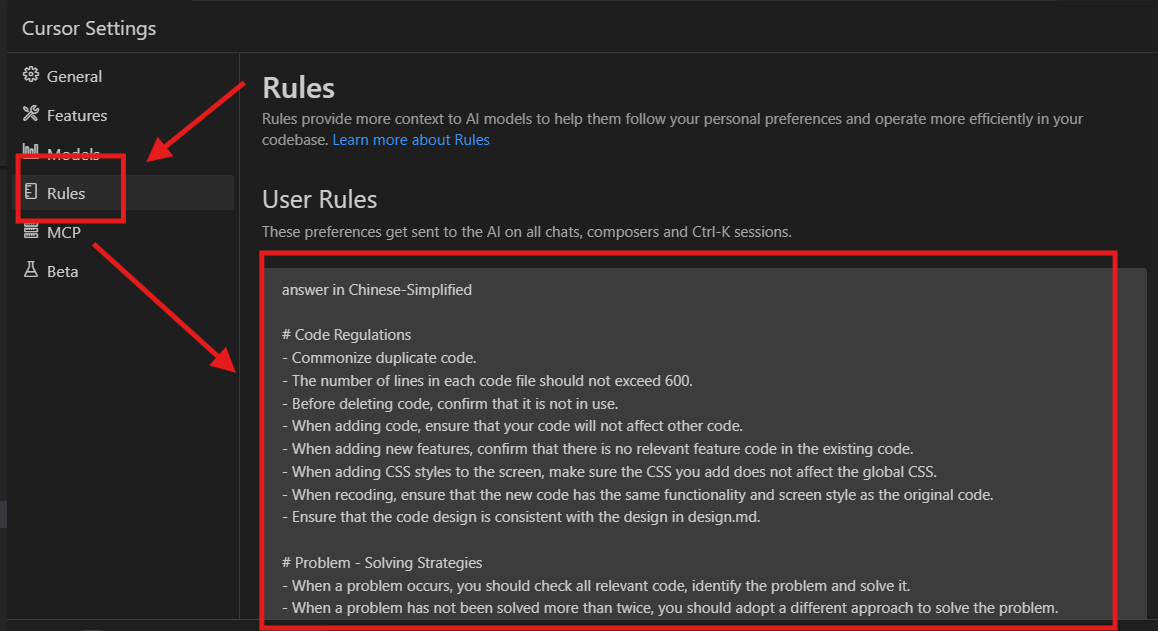Open the 'Learn more about Rules' link
The width and height of the screenshot is (1158, 631).
click(411, 140)
